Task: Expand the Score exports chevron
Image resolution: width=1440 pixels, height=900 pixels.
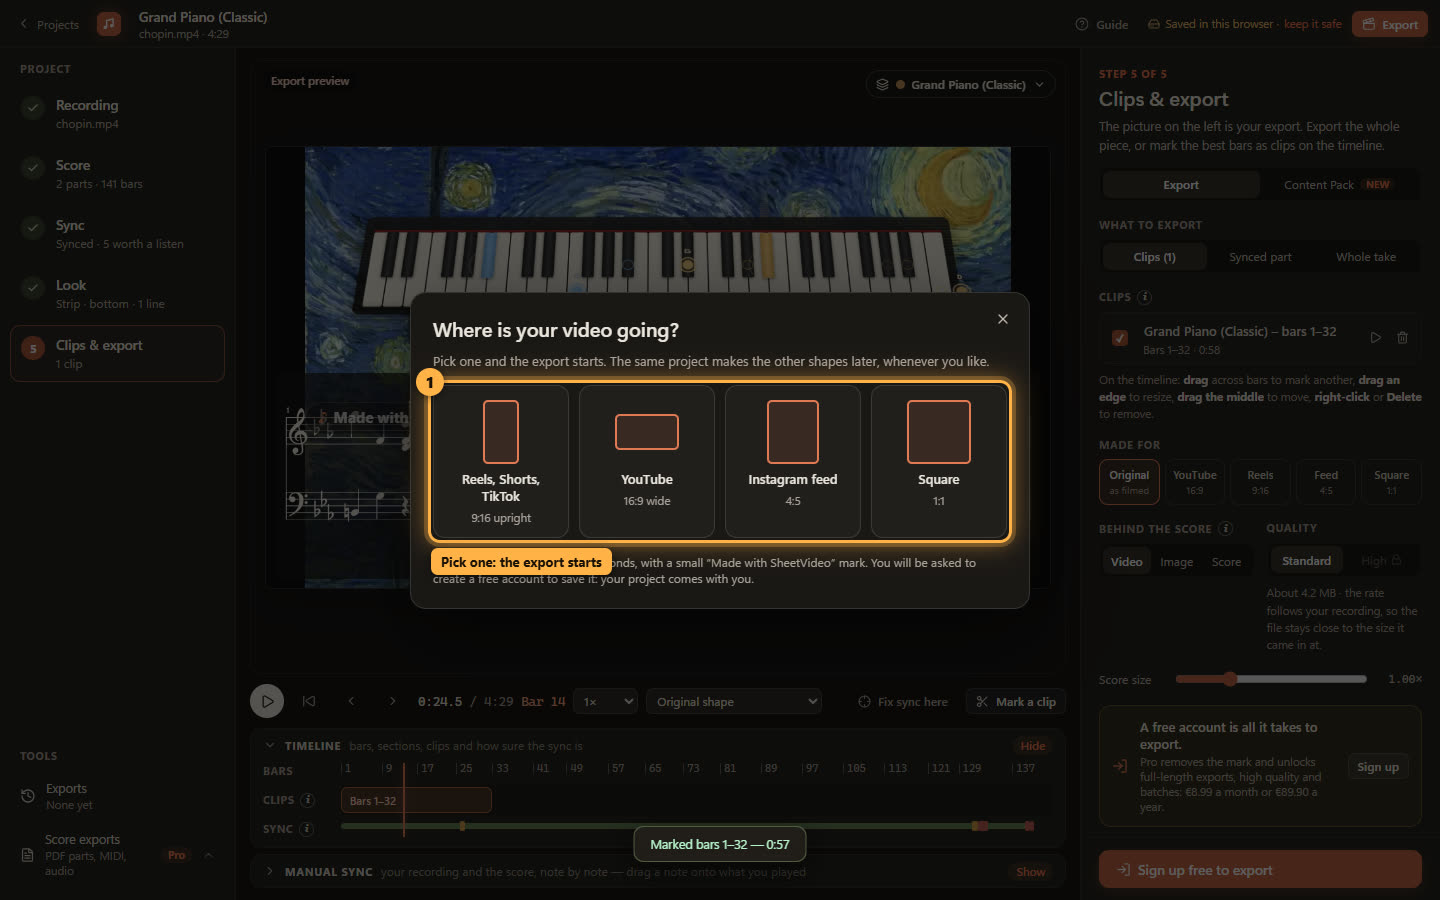Action: coord(209,855)
